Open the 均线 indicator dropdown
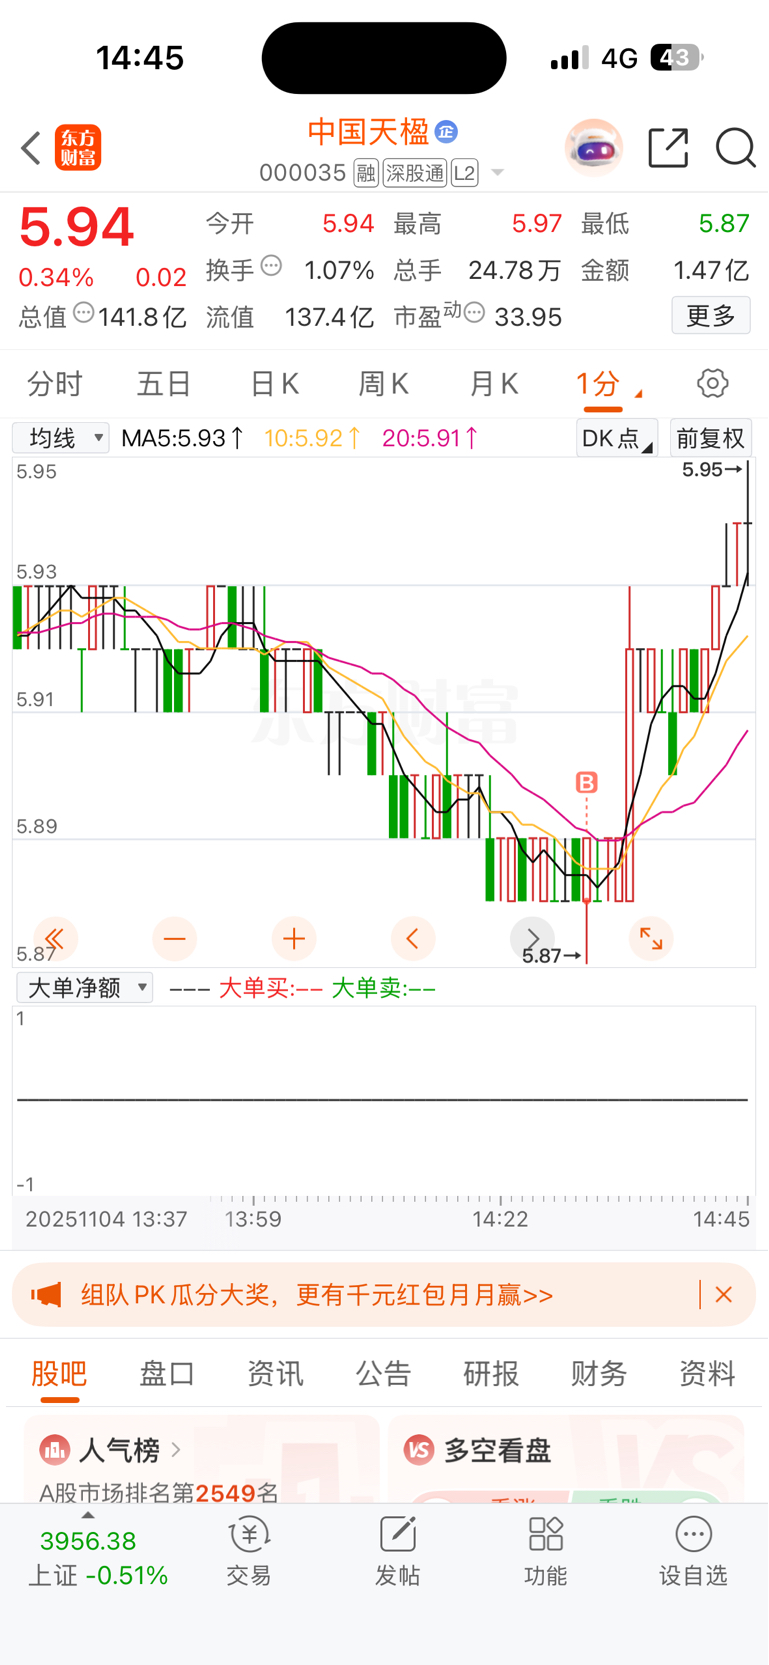 (61, 438)
